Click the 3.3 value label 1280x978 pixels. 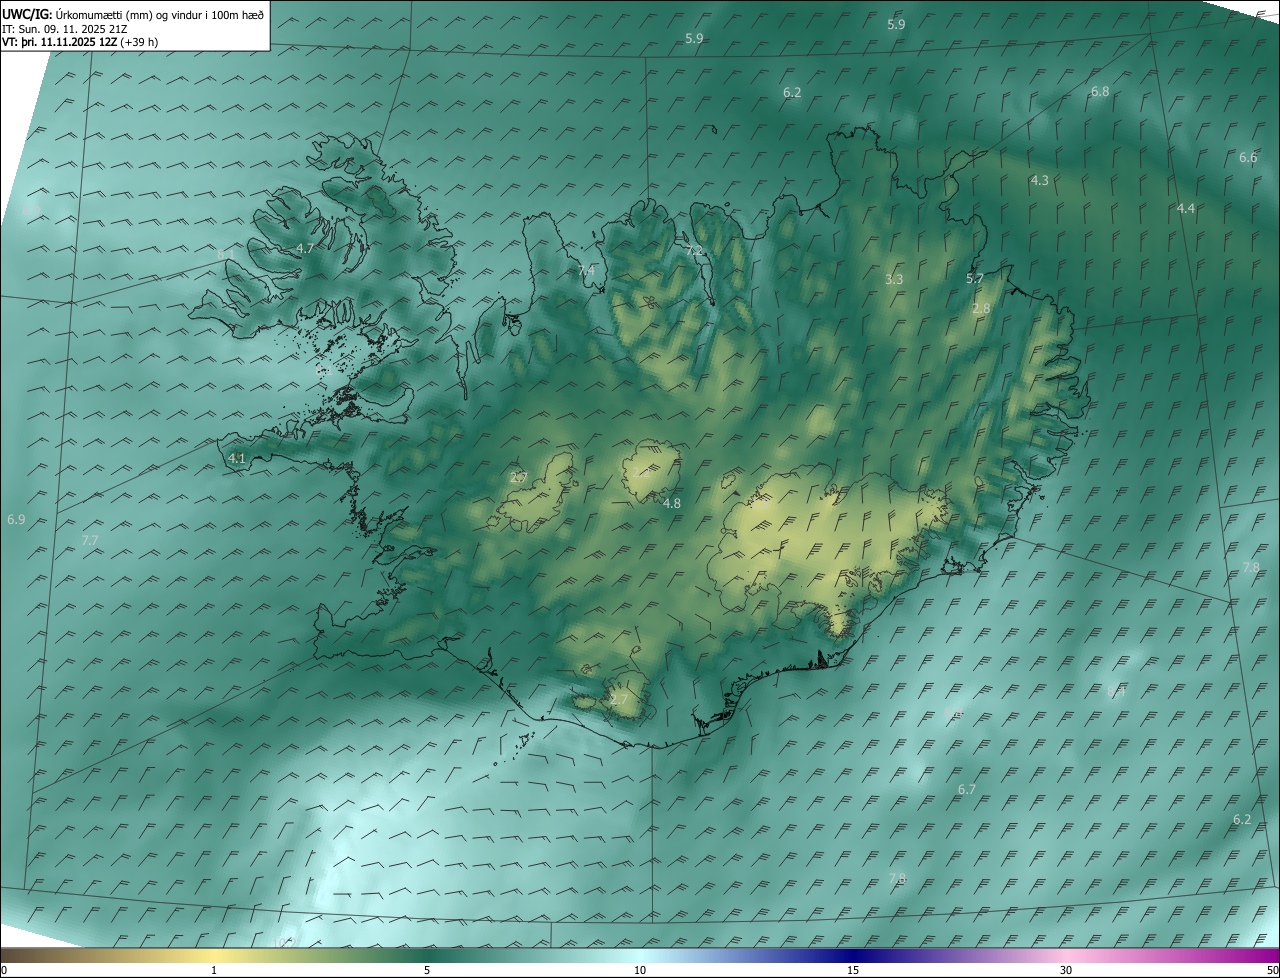click(x=894, y=279)
